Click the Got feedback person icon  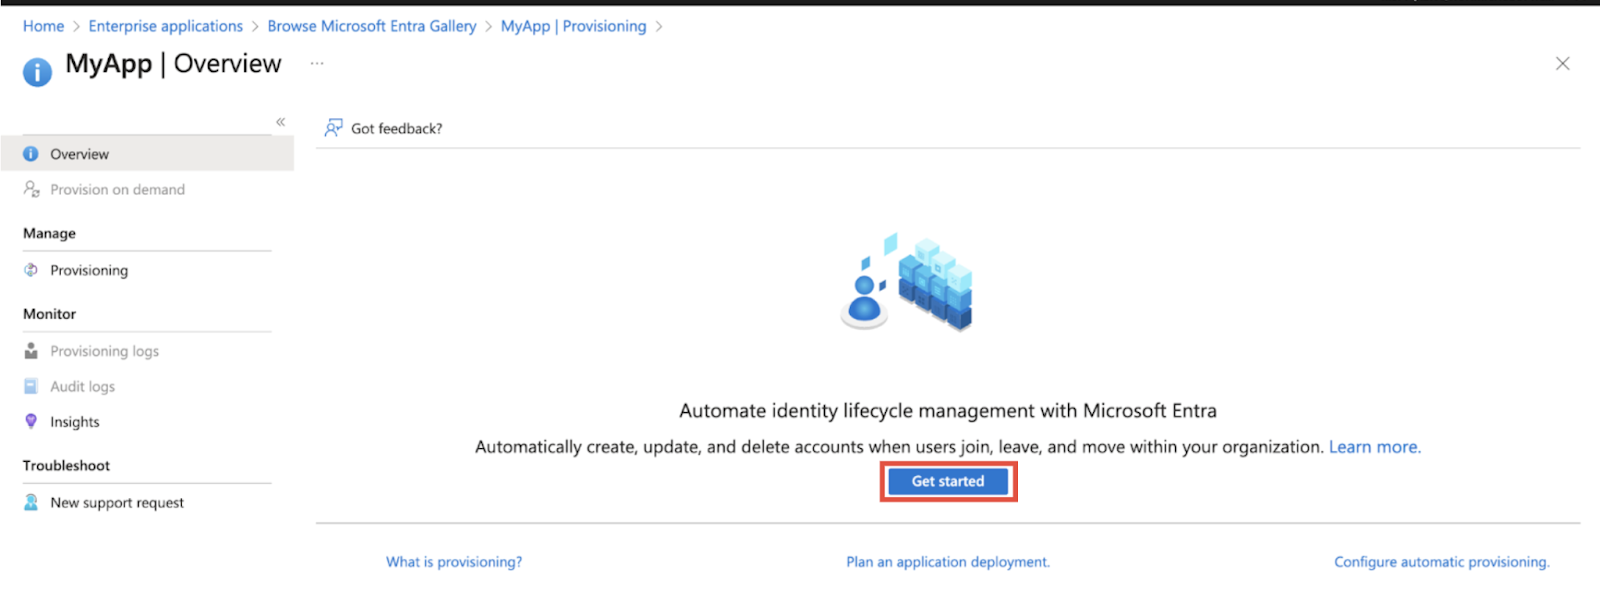pos(333,128)
